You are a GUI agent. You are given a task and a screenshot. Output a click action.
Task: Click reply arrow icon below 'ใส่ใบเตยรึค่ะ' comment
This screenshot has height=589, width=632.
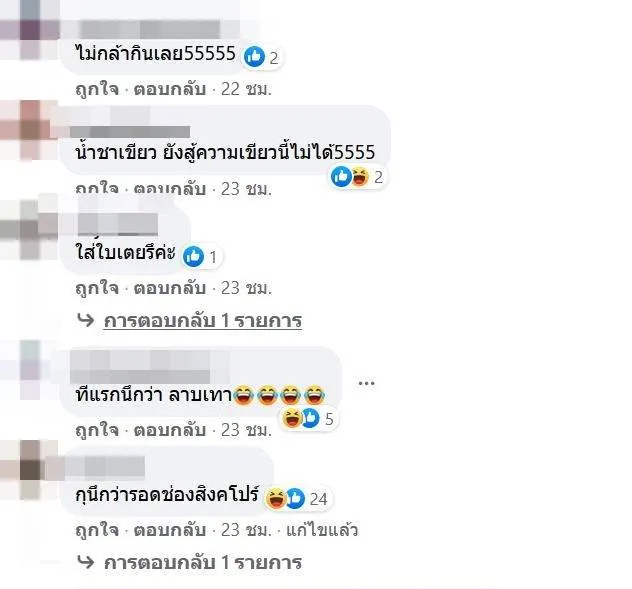click(x=86, y=320)
